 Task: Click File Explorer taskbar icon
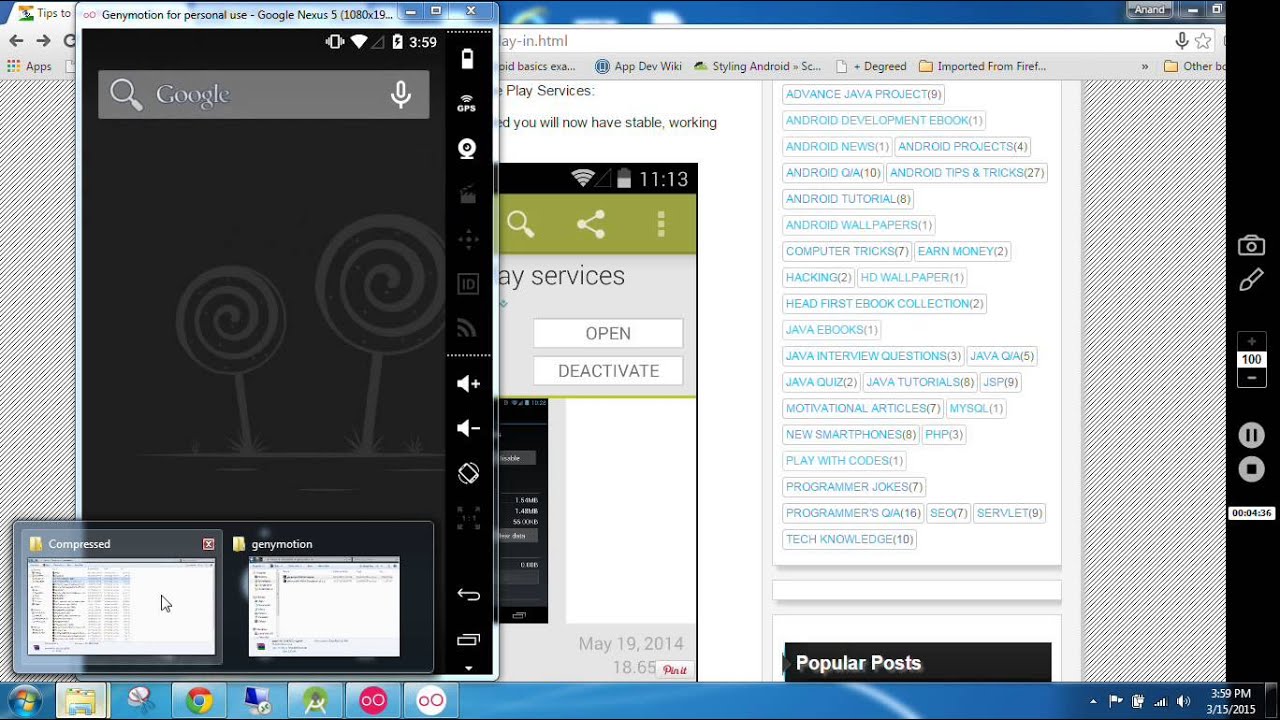pos(81,701)
